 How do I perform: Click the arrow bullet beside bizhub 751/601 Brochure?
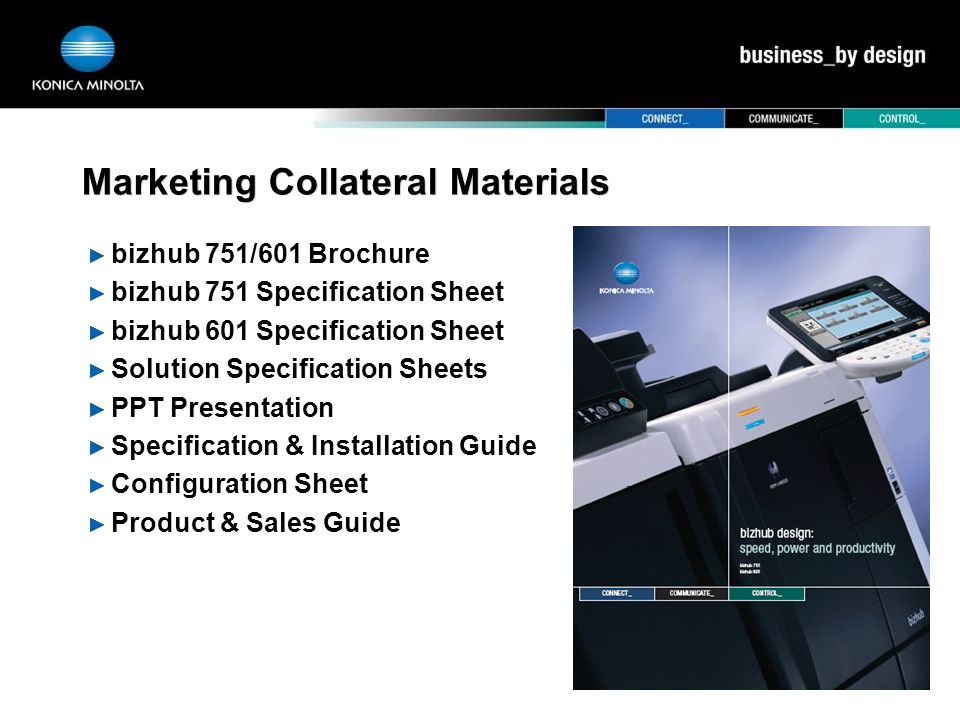97,255
